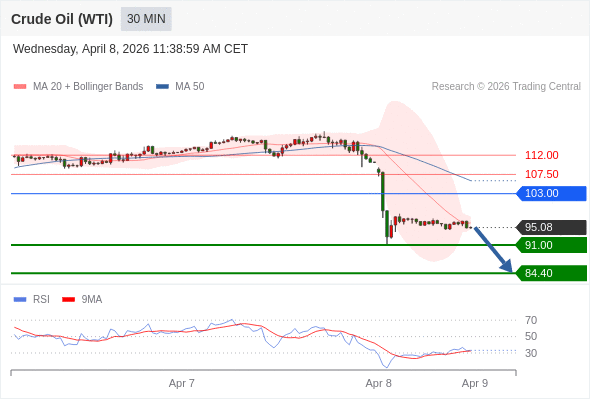Screen dimensions: 590x400
Task: Toggle the RSI legend entry
Action: [x=32, y=300]
